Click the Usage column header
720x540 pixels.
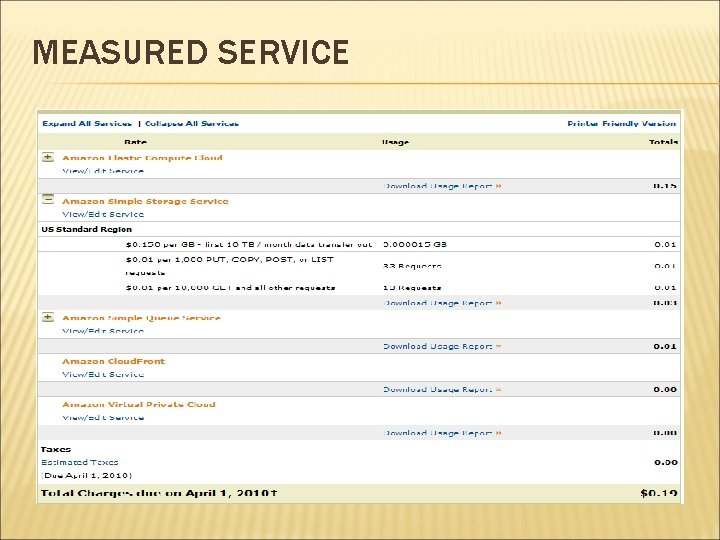pyautogui.click(x=395, y=142)
